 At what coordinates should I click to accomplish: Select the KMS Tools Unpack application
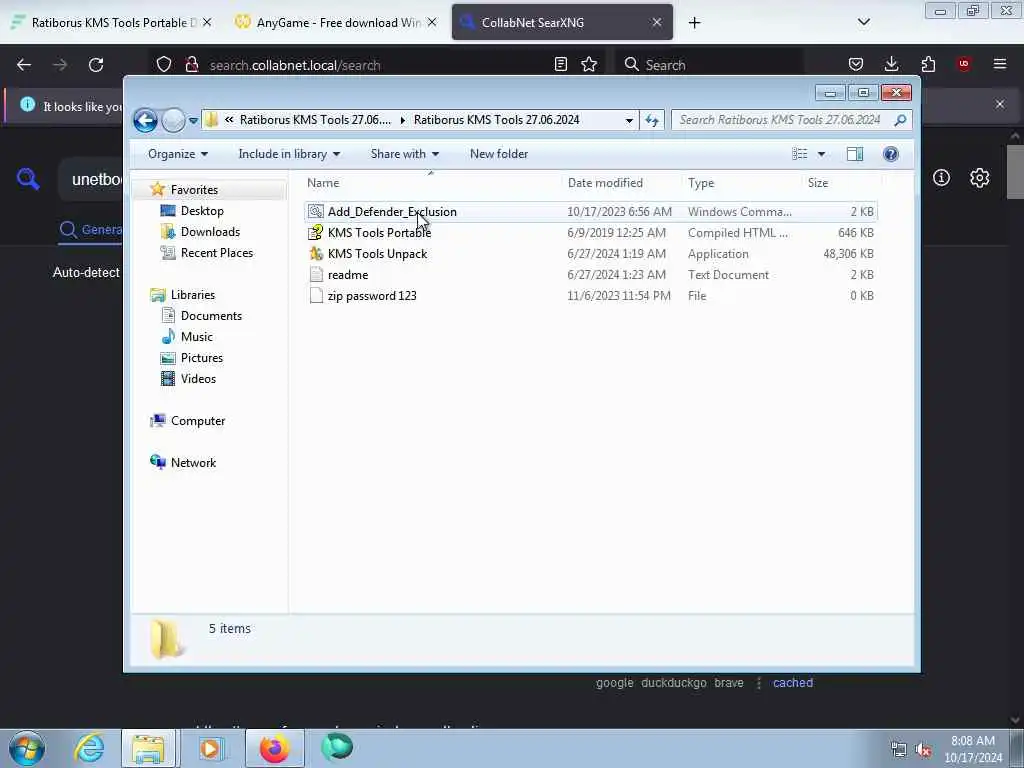[590, 254]
